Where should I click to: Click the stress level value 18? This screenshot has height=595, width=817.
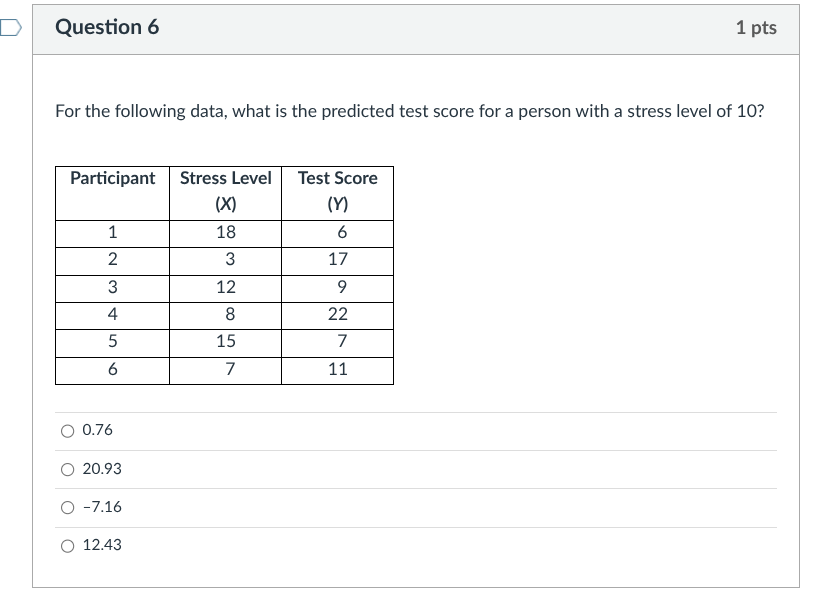point(224,232)
